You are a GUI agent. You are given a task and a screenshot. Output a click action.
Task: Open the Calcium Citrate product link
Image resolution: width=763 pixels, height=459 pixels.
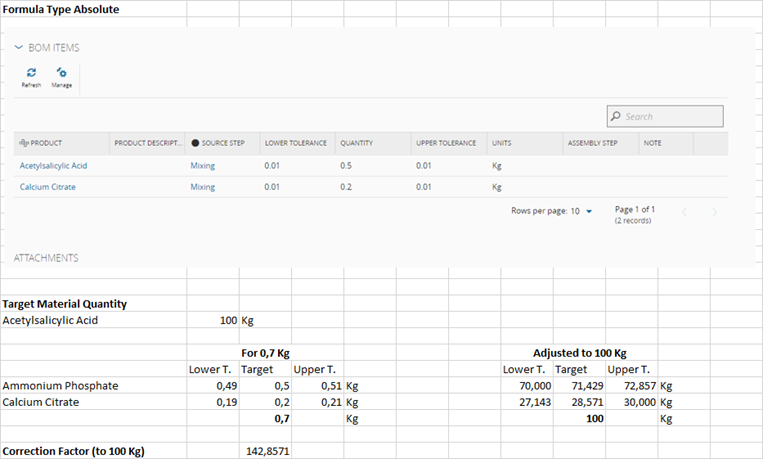tap(48, 187)
